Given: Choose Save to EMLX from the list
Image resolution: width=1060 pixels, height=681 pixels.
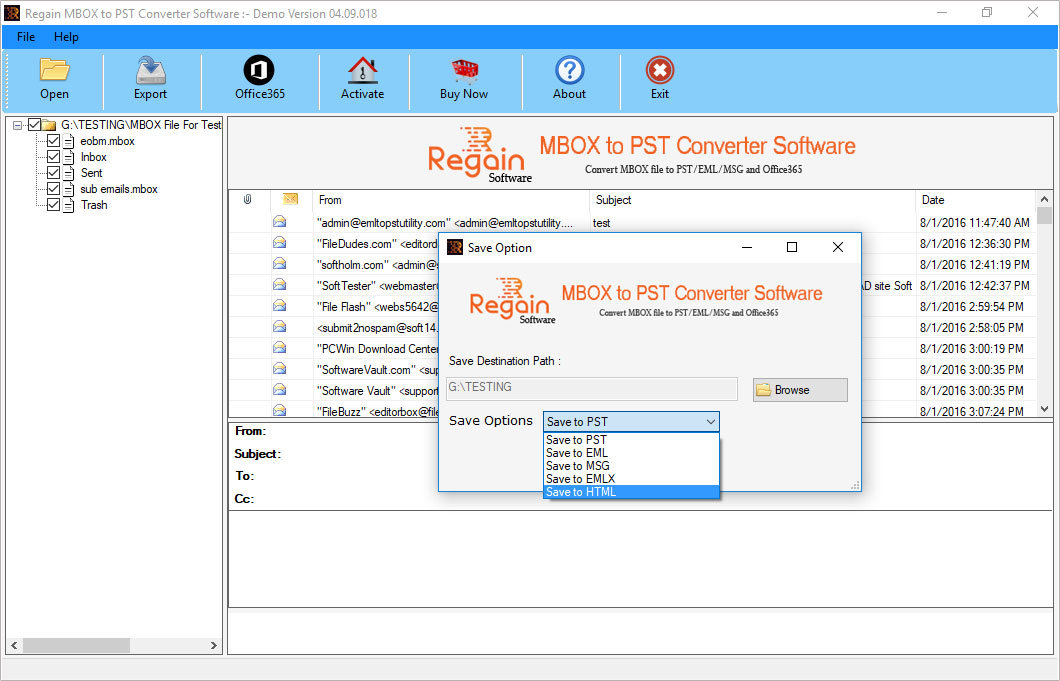Looking at the screenshot, I should (631, 479).
